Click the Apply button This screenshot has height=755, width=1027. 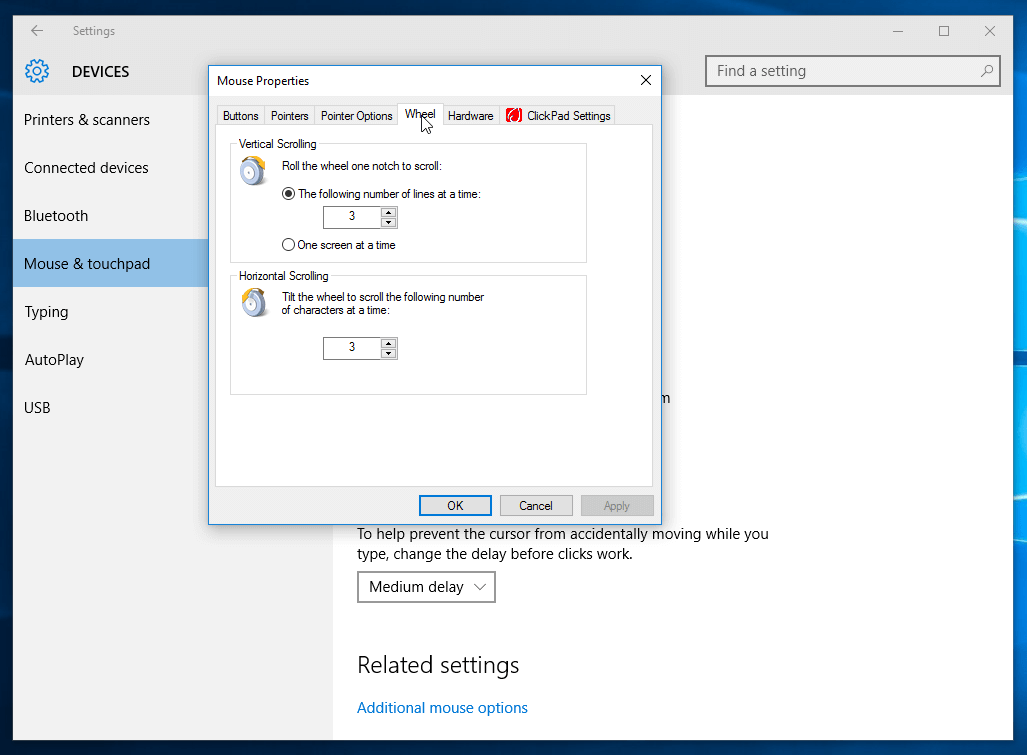coord(617,506)
